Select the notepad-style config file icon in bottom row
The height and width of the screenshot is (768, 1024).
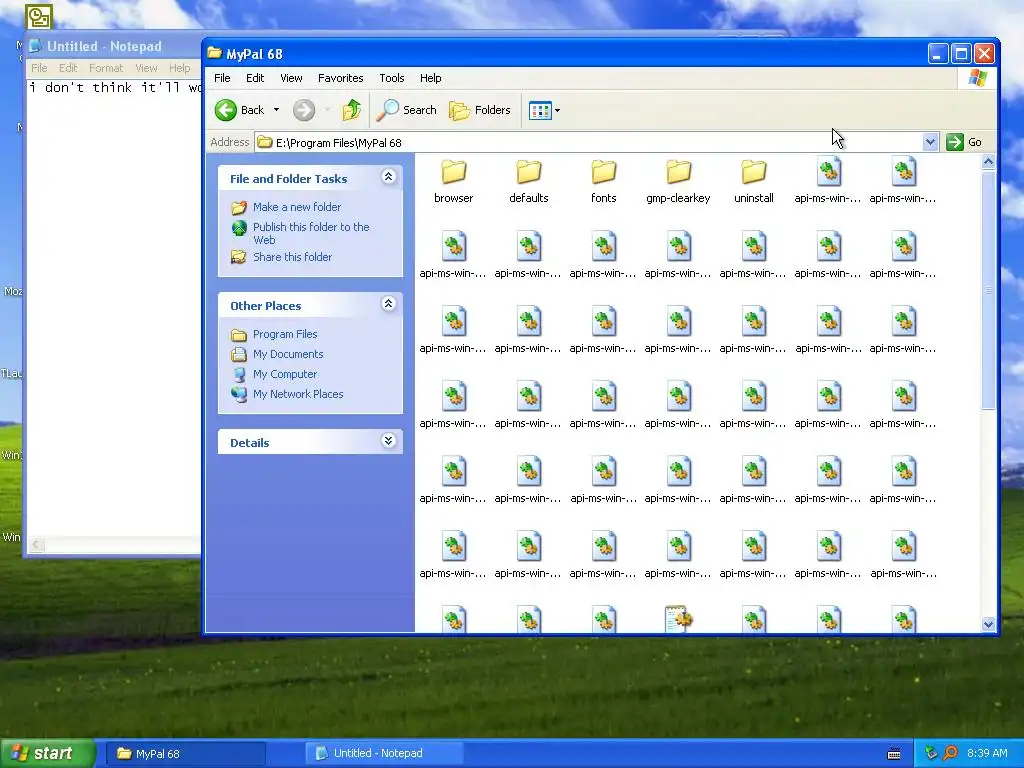(679, 618)
